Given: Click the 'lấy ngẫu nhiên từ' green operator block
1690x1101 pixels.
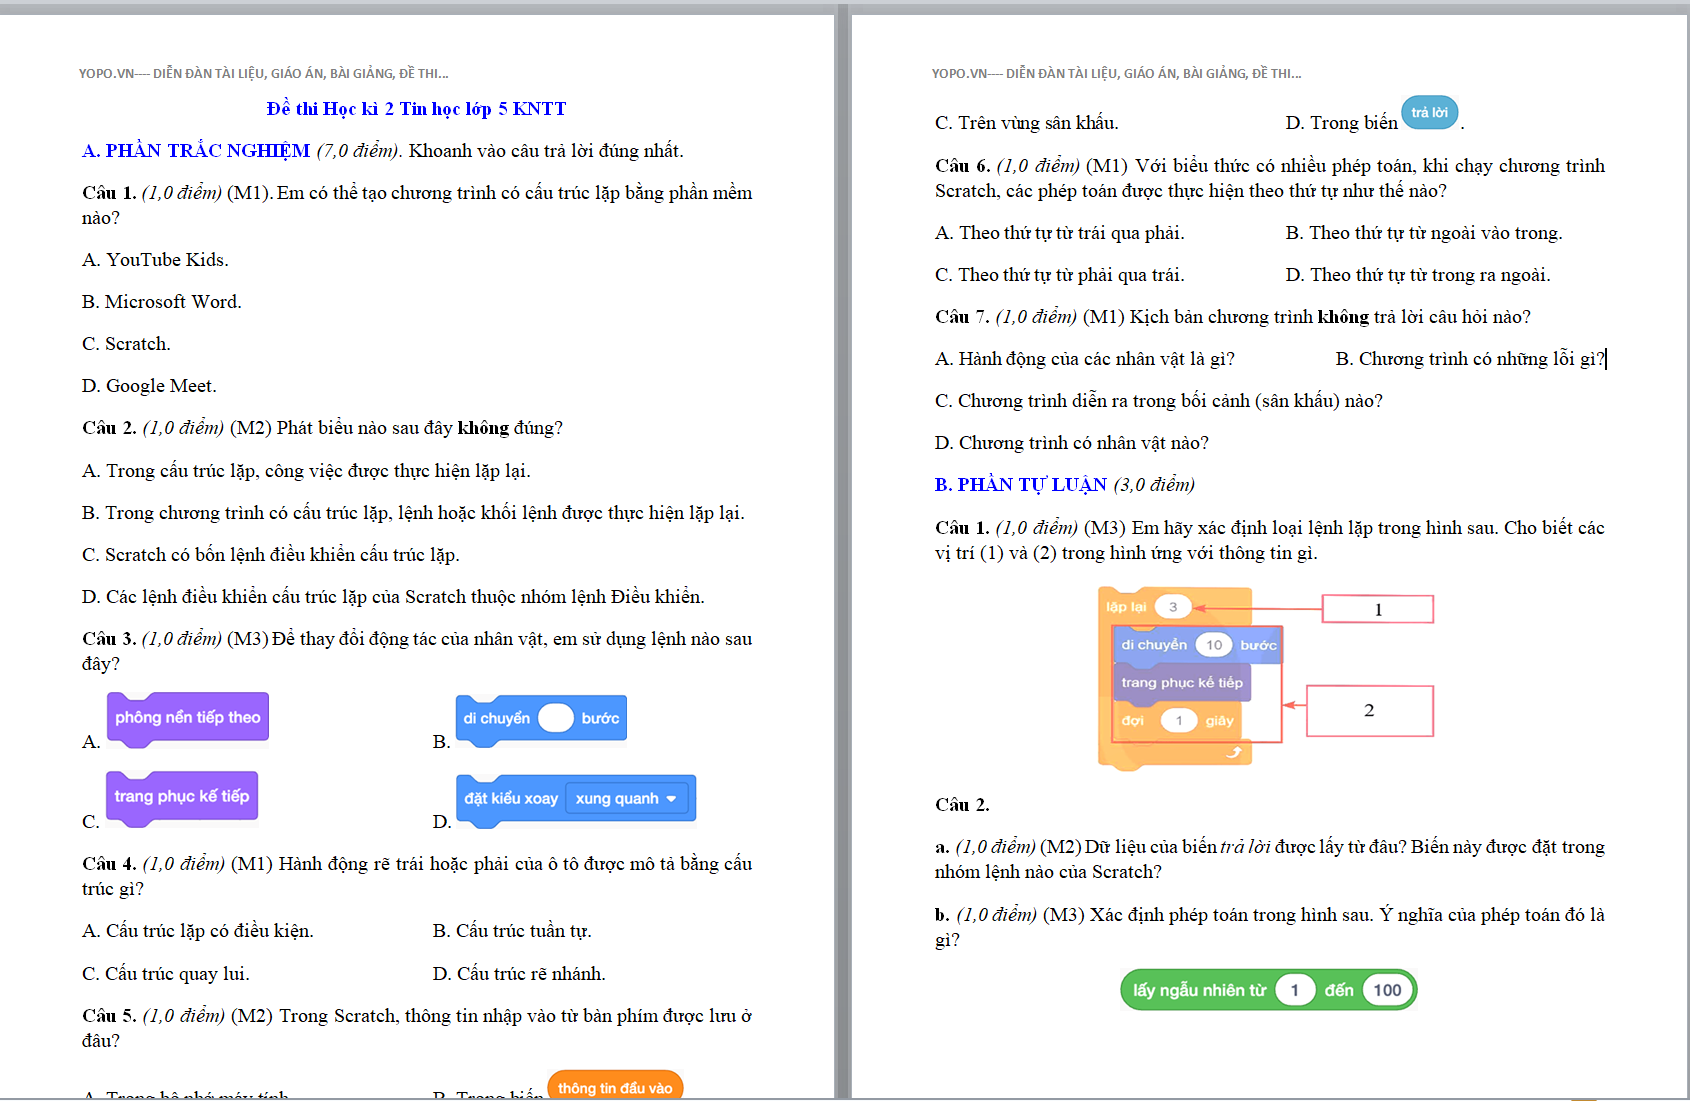Looking at the screenshot, I should tap(1199, 990).
